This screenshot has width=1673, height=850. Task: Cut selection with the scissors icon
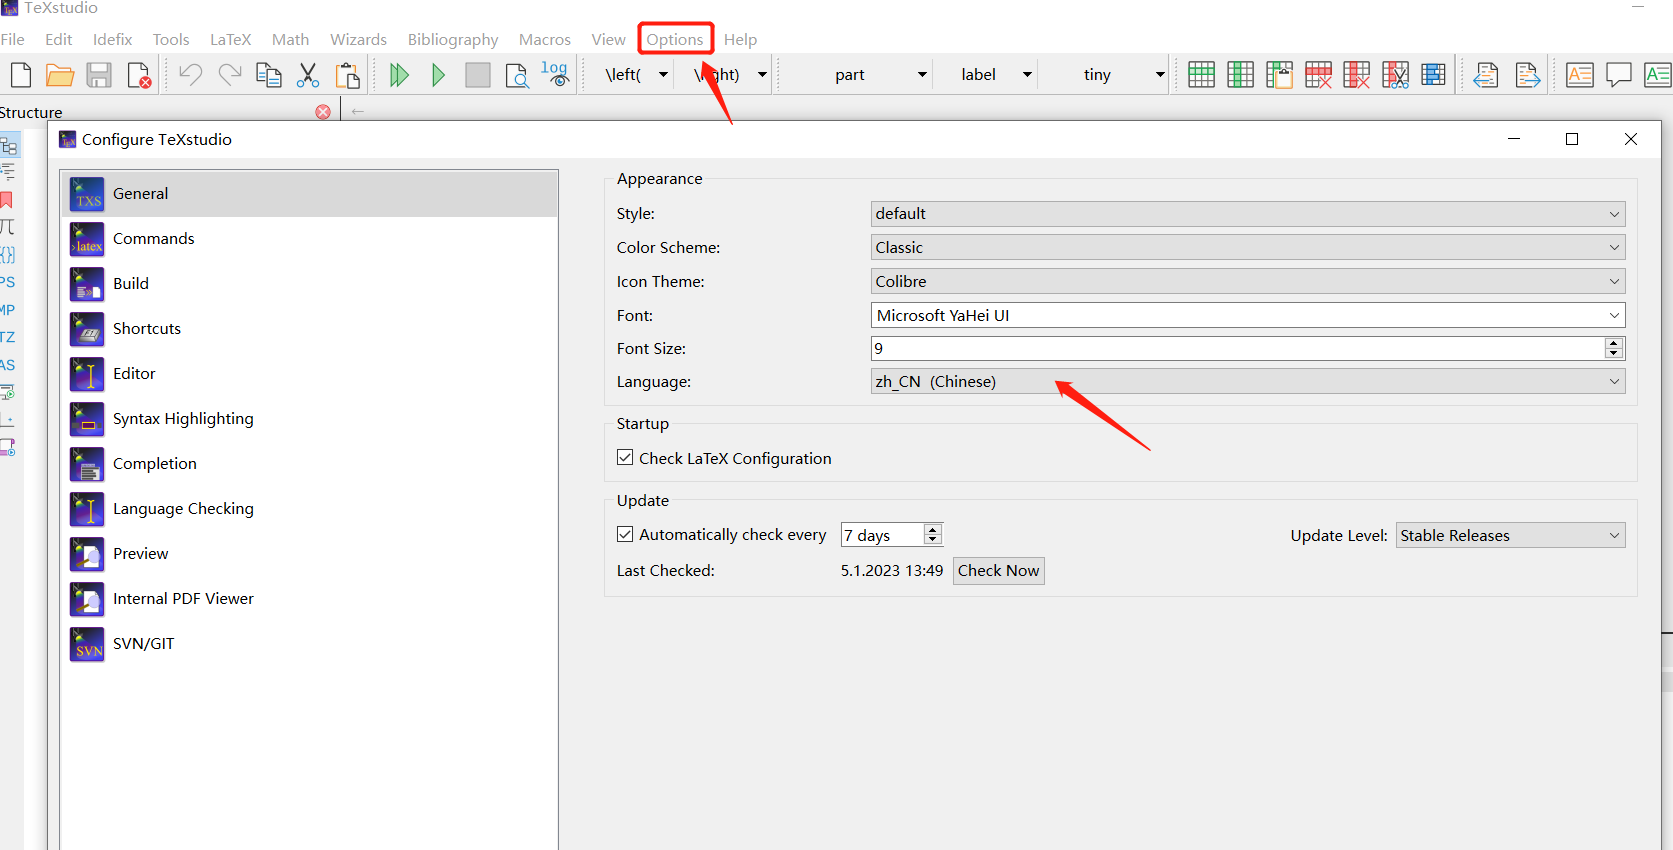pyautogui.click(x=308, y=75)
